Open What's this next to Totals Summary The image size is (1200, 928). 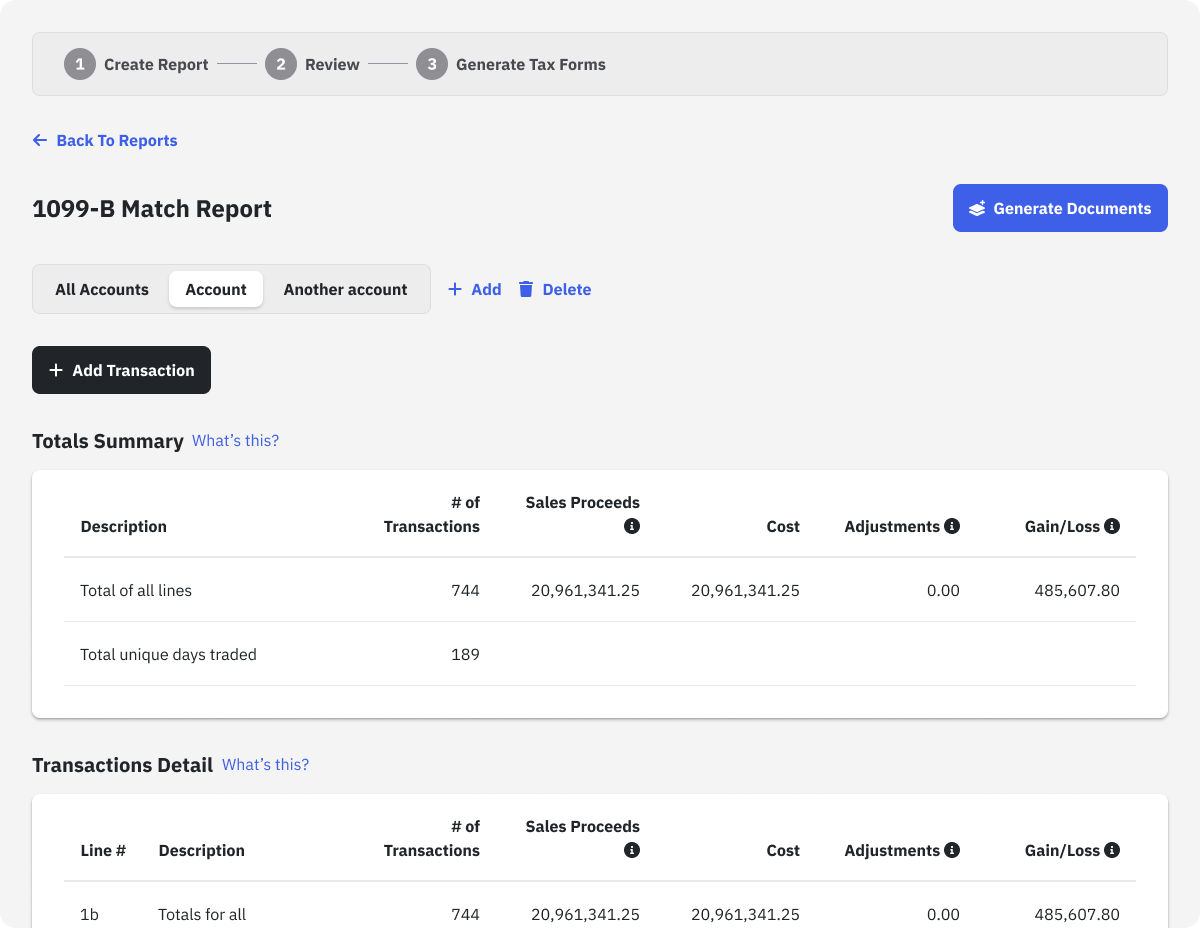click(235, 441)
